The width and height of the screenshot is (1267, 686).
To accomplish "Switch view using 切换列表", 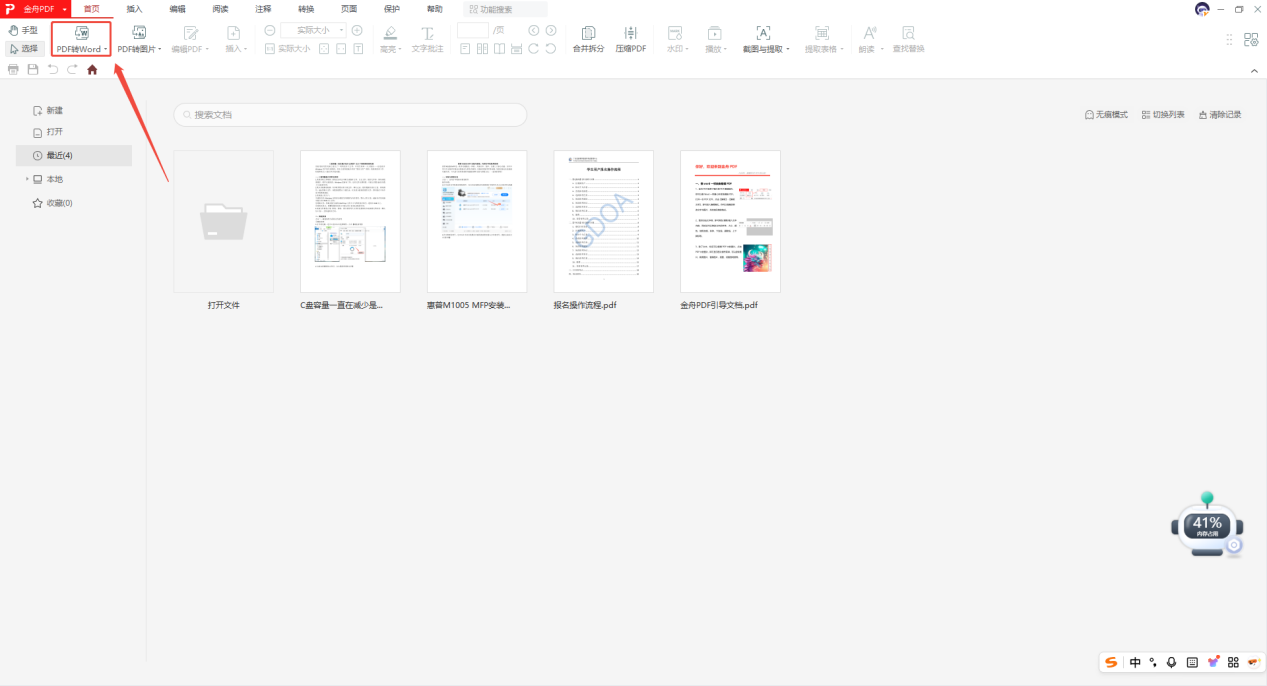I will pyautogui.click(x=1162, y=115).
